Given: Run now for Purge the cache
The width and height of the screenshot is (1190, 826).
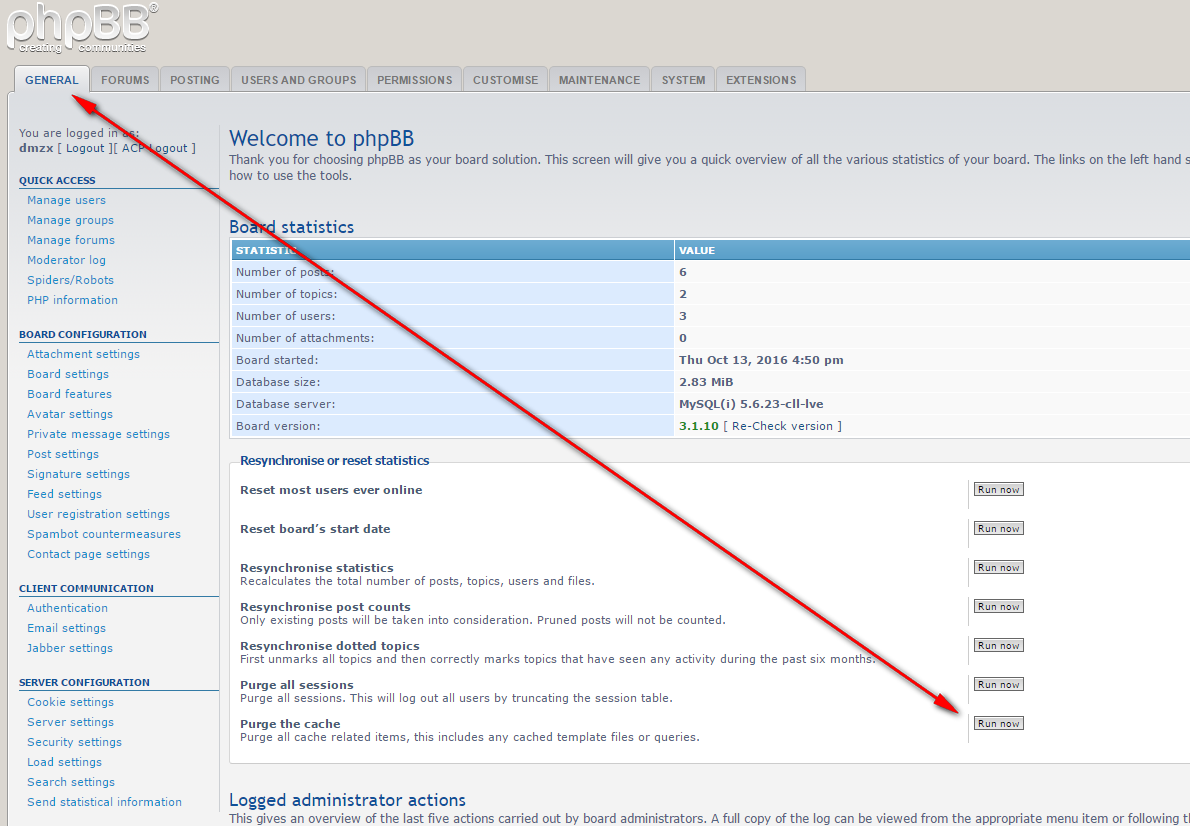Looking at the screenshot, I should click(998, 724).
